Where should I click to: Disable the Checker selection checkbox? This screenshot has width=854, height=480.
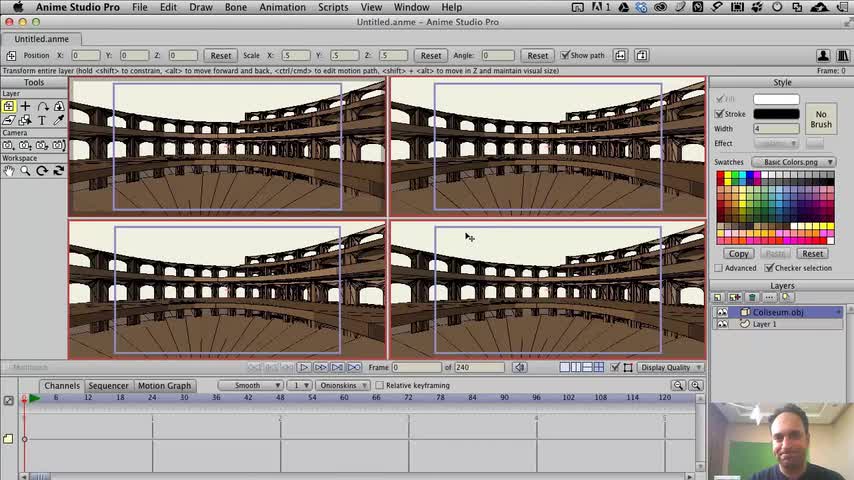(x=769, y=268)
